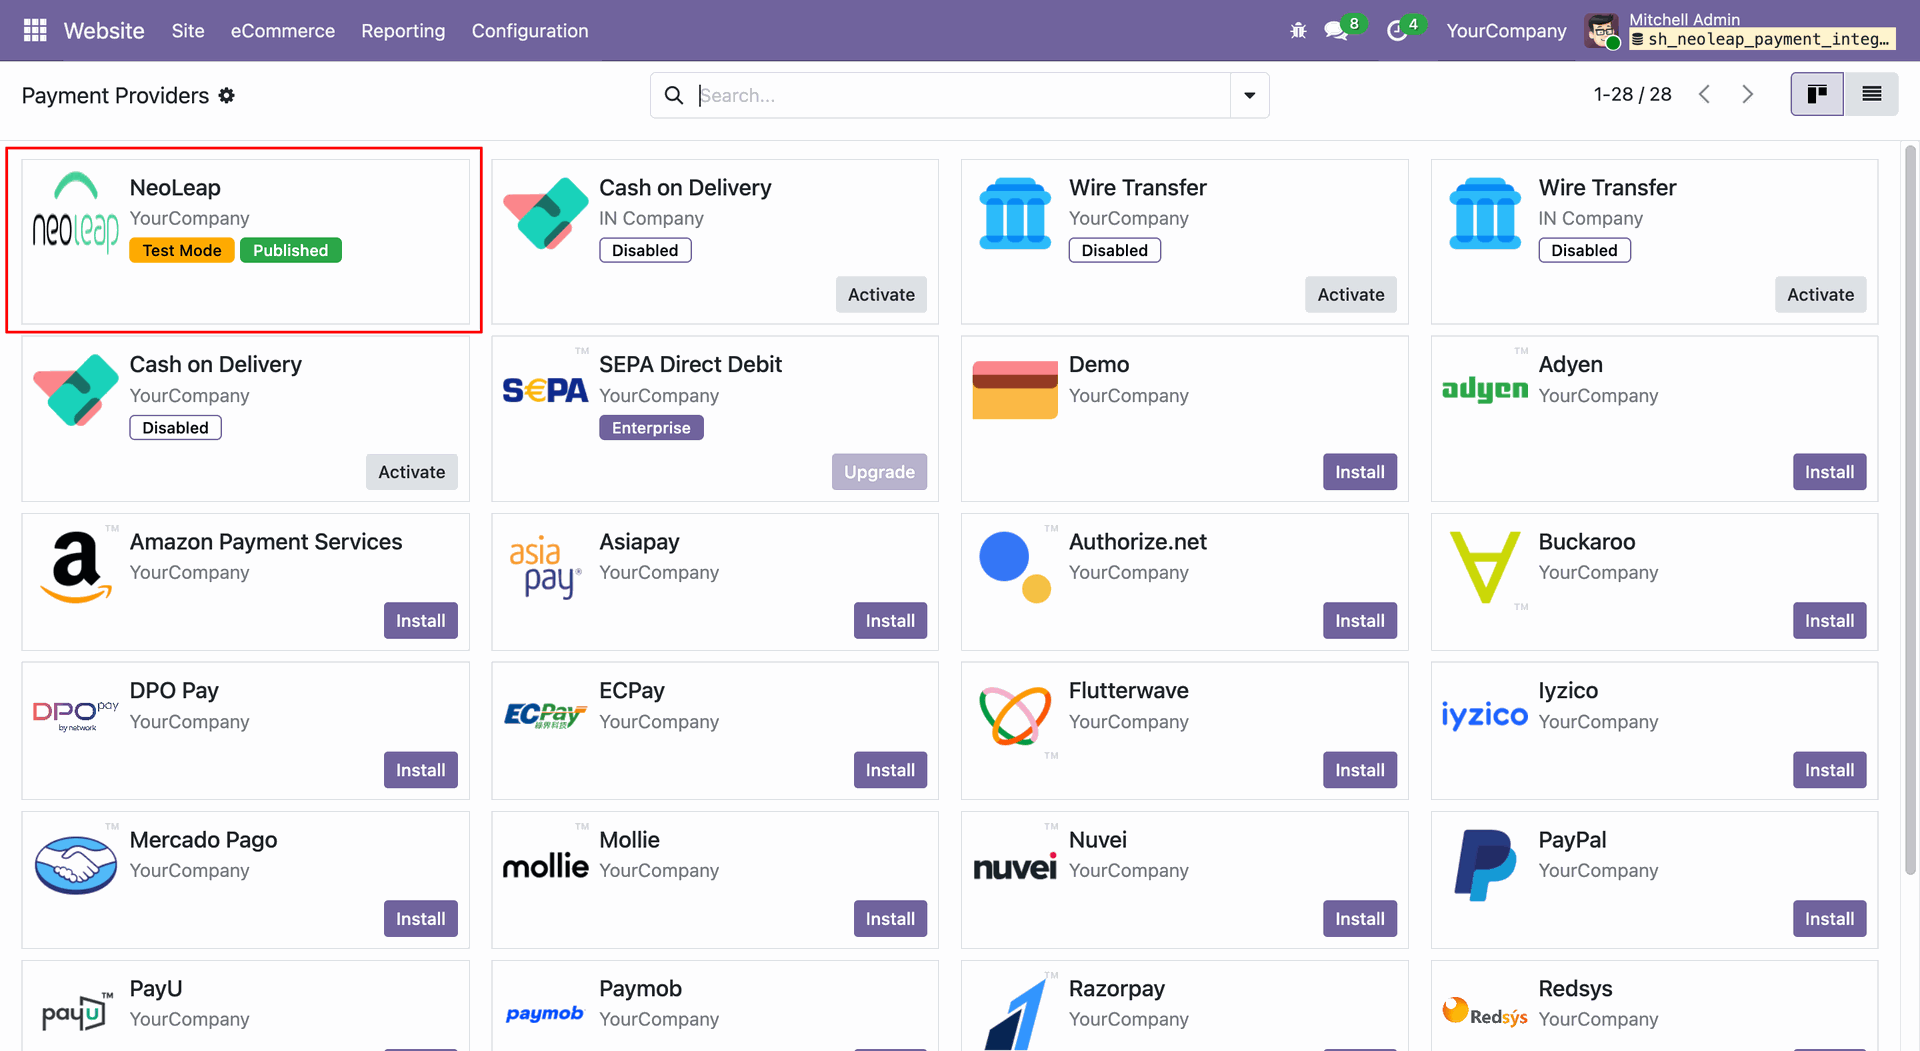Click the SEPA Direct Debit logo
1920x1051 pixels.
coord(545,390)
